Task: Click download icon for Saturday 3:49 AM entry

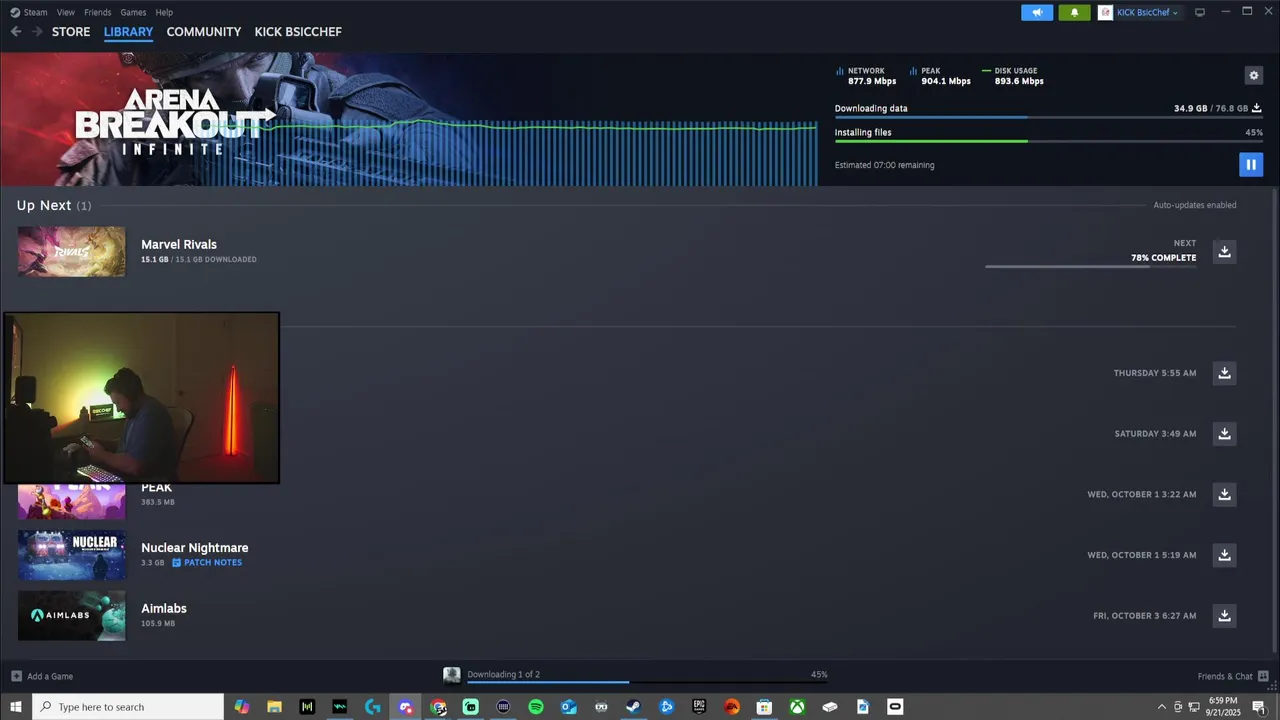Action: click(x=1224, y=434)
